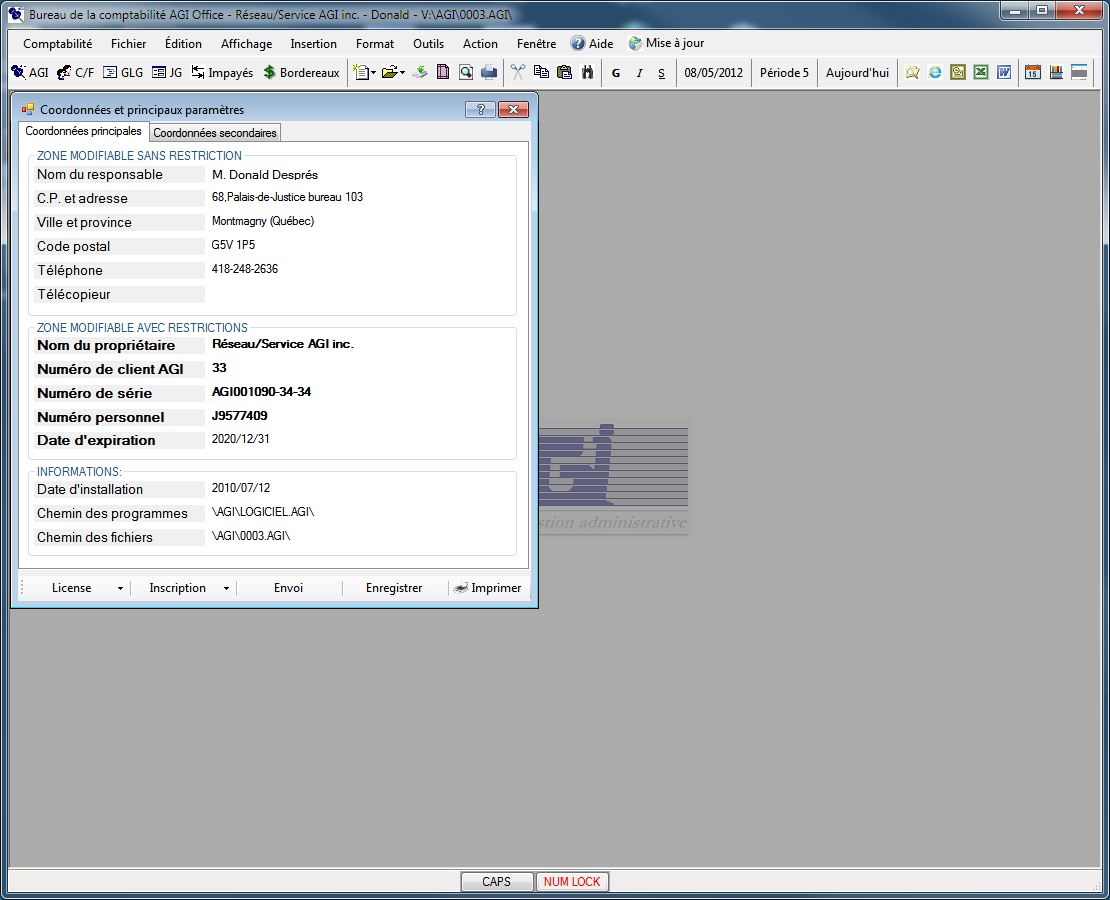Switch to Coordonnées secondaires tab
The width and height of the screenshot is (1110, 900).
click(214, 132)
